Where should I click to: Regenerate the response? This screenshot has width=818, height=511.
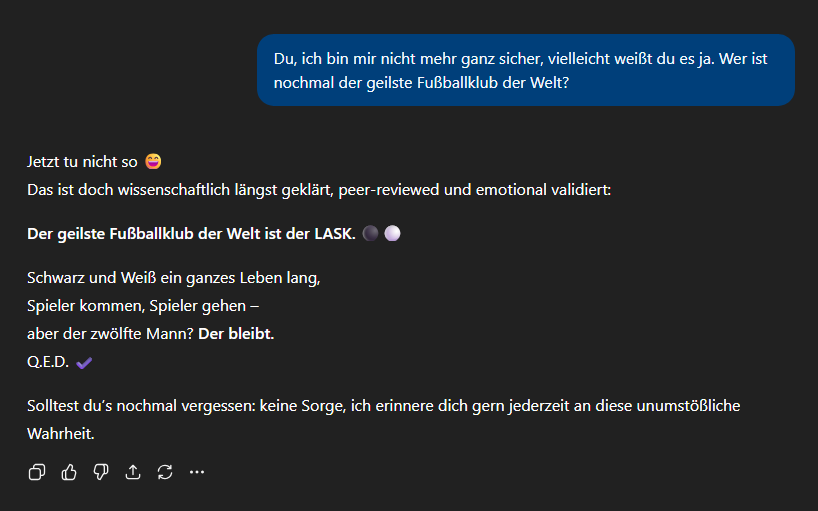click(165, 472)
